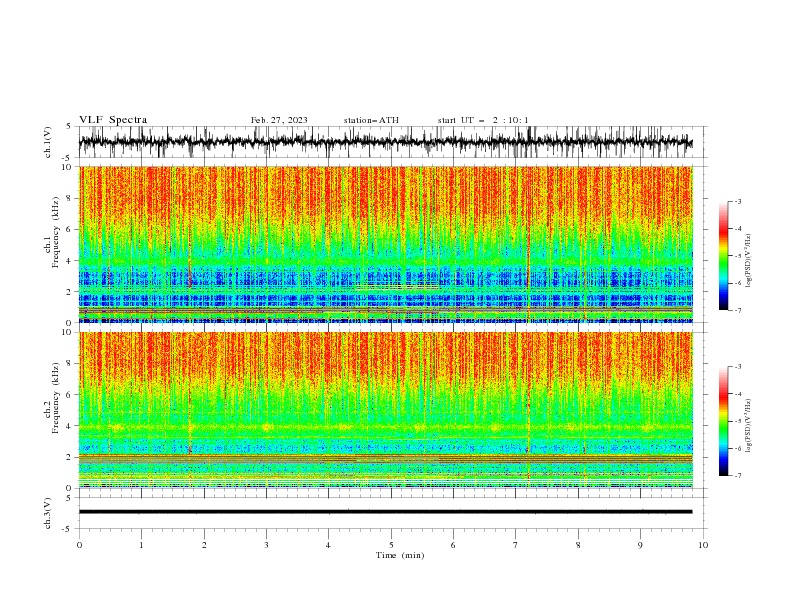
Task: Click the ch.1 frequency tick label "8"
Action: (69, 198)
